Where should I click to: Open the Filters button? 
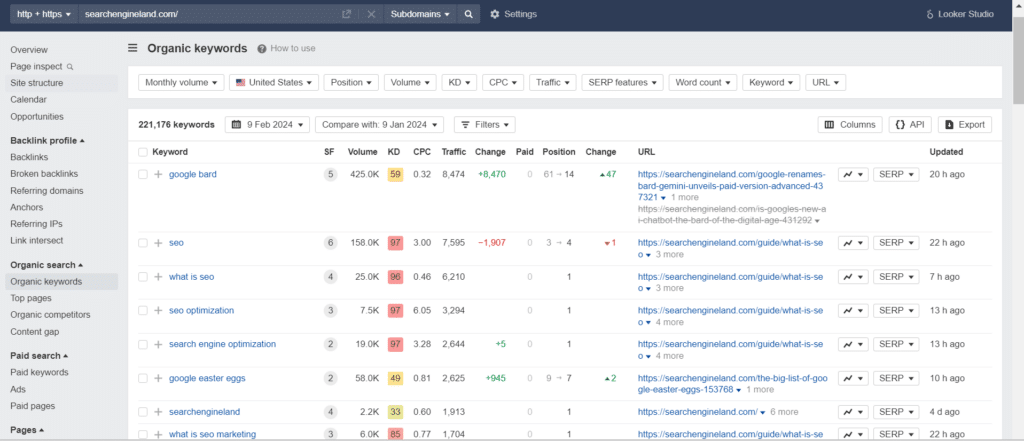(485, 125)
